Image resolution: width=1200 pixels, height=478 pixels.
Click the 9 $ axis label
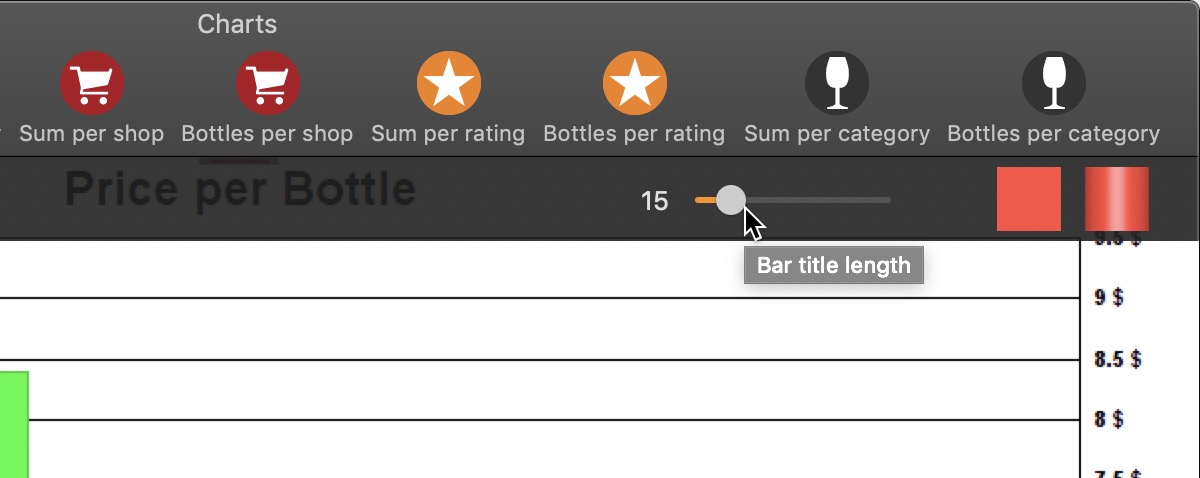(1109, 298)
